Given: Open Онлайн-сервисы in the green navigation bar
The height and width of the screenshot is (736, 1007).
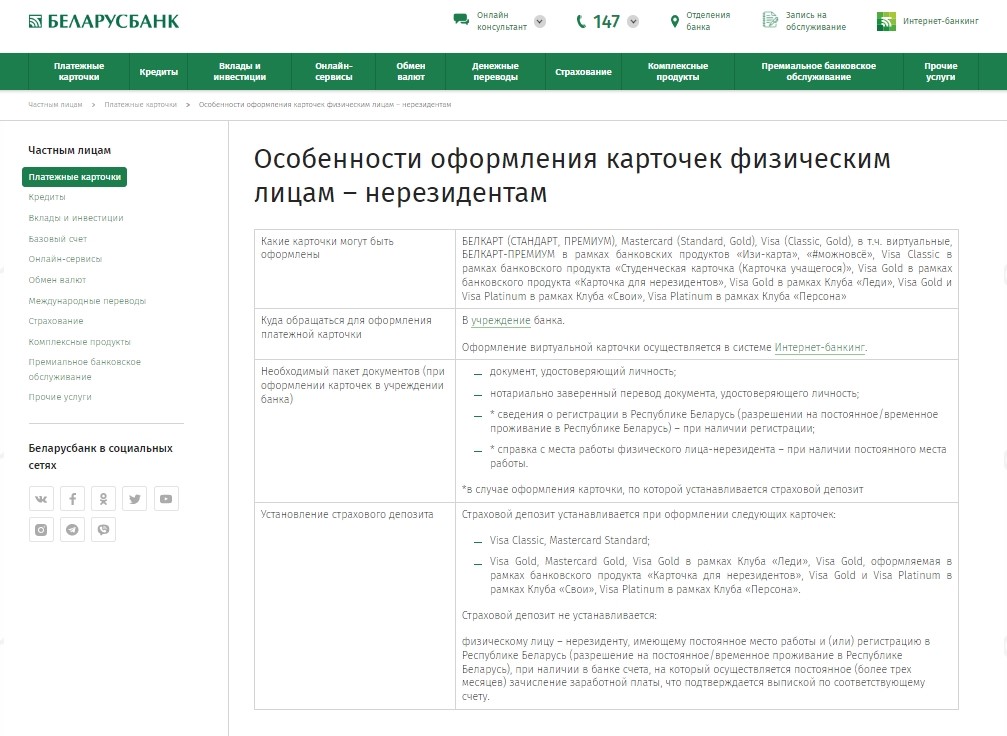Looking at the screenshot, I should pyautogui.click(x=334, y=71).
